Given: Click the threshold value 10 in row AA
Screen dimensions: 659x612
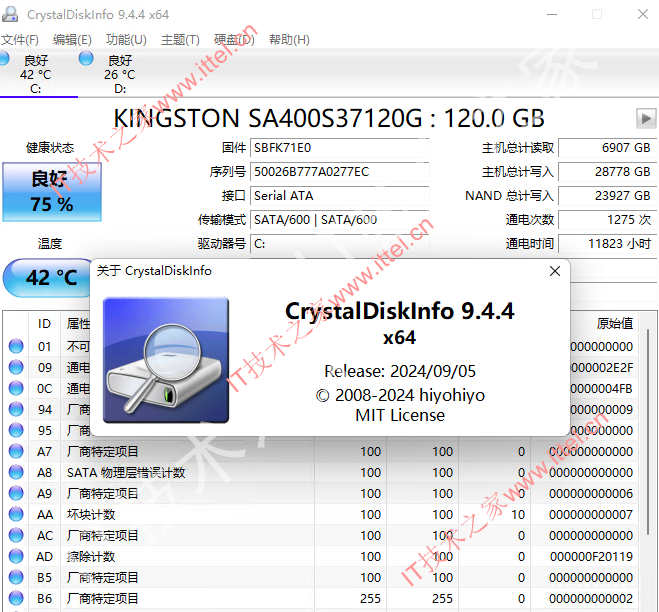Looking at the screenshot, I should click(x=518, y=514).
